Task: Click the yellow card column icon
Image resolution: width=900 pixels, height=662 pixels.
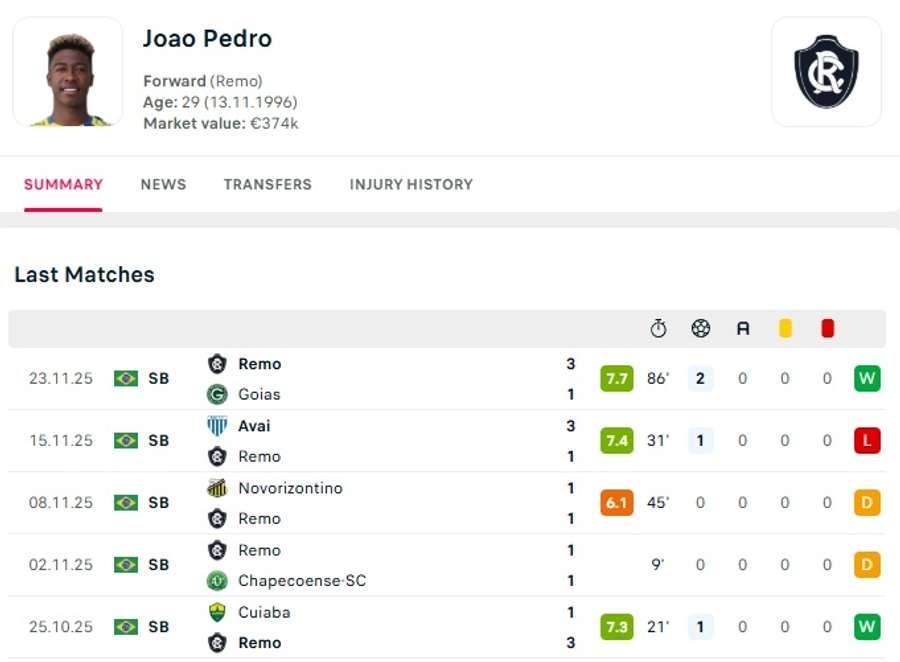Action: pyautogui.click(x=784, y=327)
